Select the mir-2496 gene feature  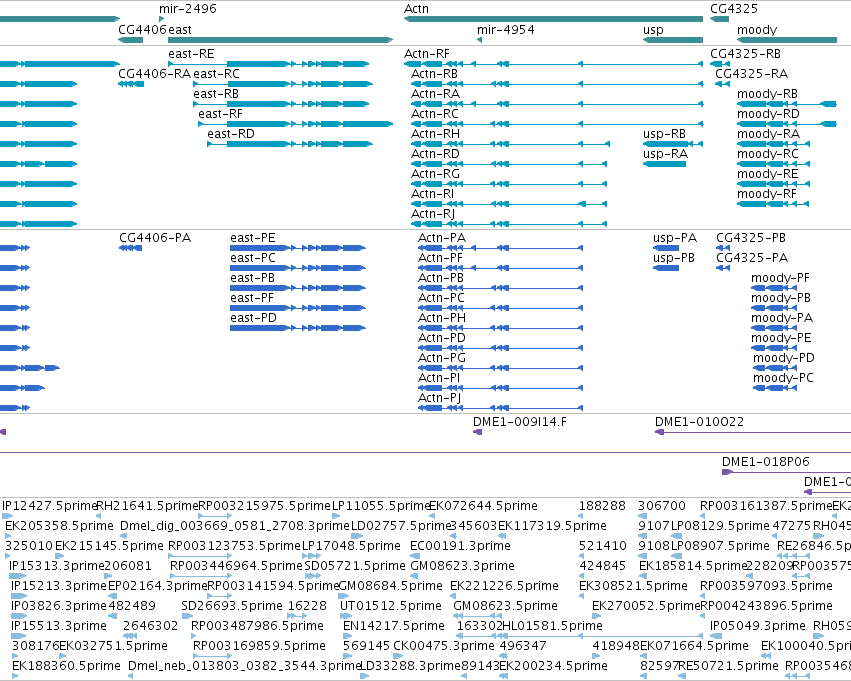pos(162,19)
